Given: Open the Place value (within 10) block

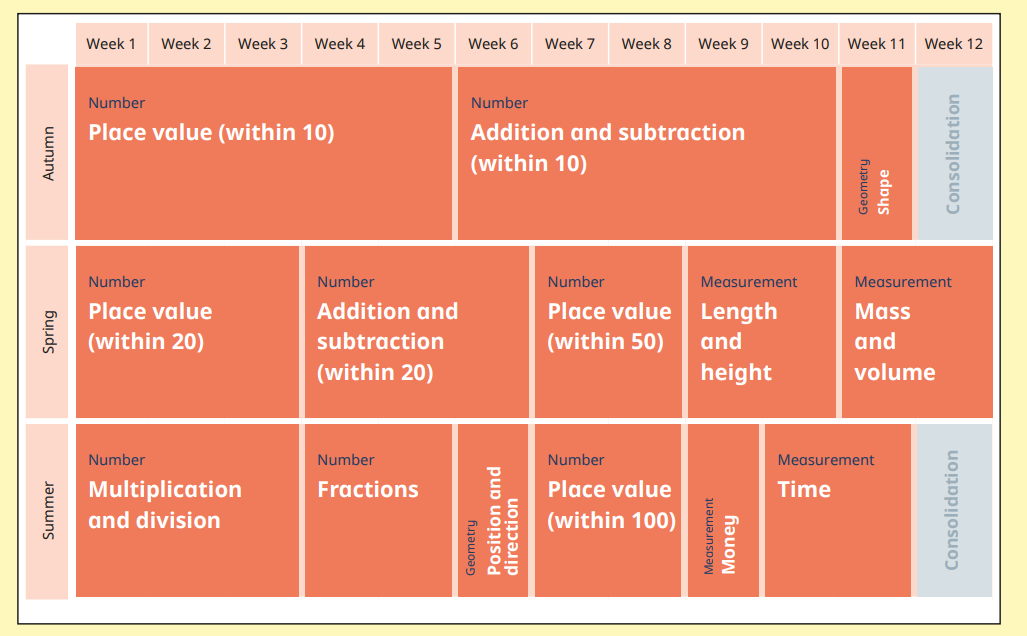Looking at the screenshot, I should tap(263, 153).
